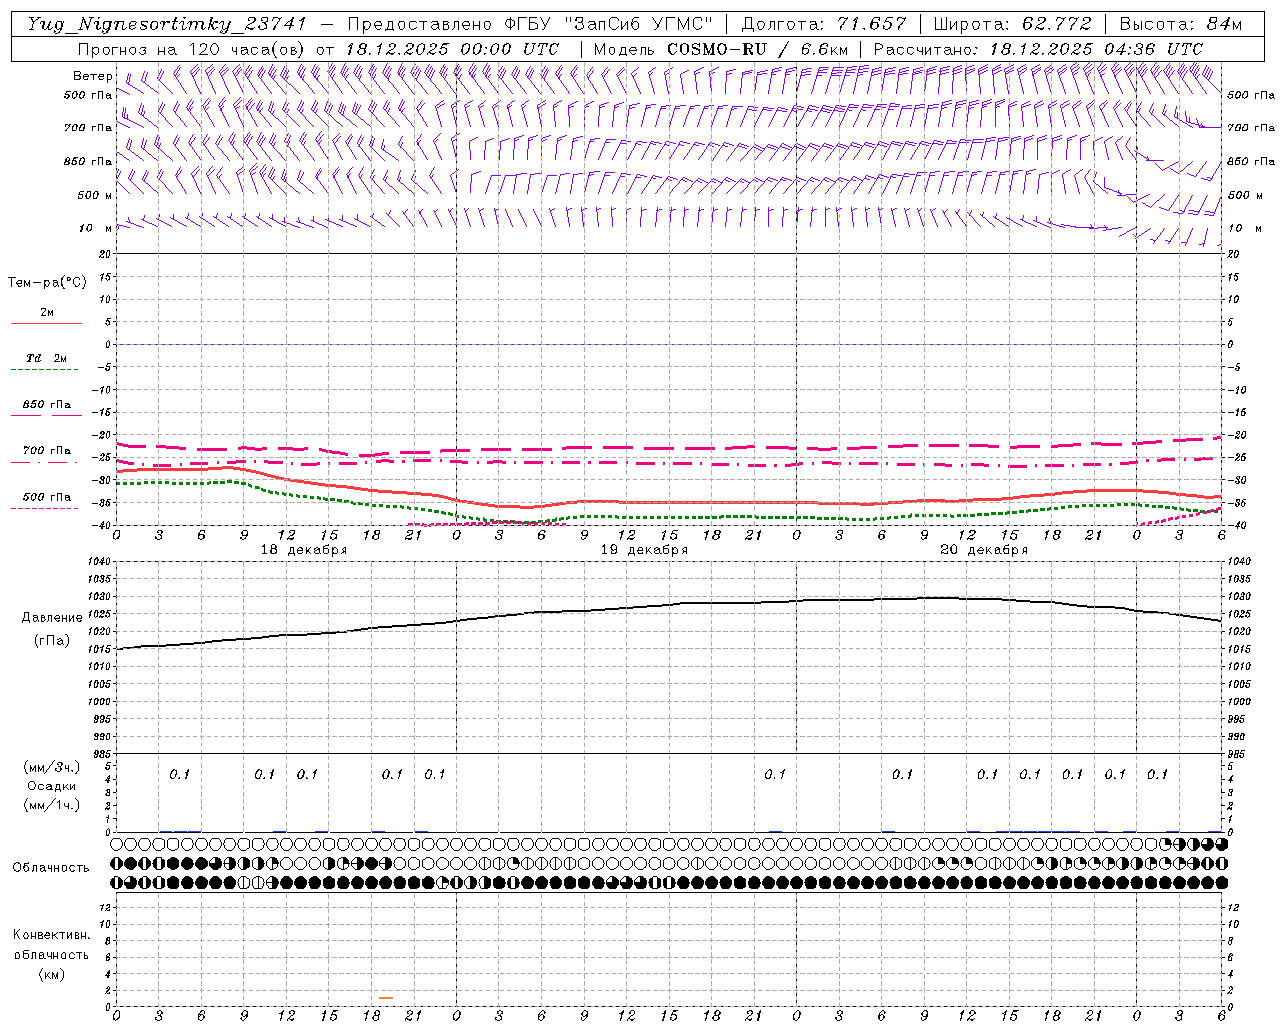Click the '20 декабря' date label

(984, 550)
